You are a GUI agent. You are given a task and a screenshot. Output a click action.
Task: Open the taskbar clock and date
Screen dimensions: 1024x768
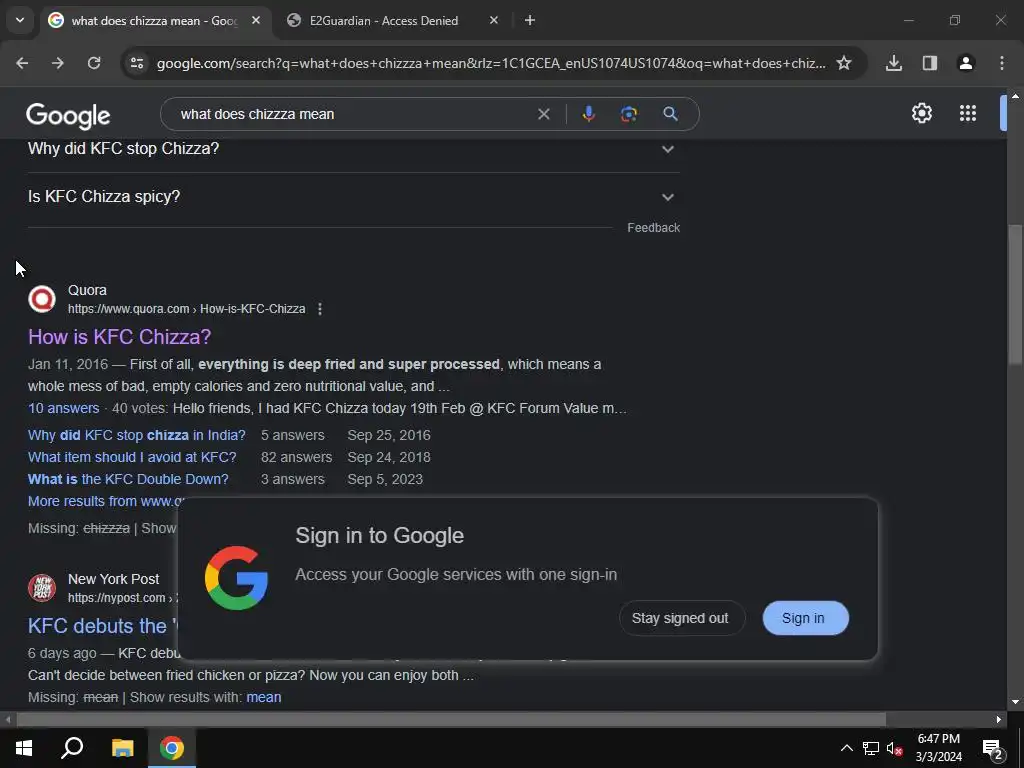(x=938, y=748)
